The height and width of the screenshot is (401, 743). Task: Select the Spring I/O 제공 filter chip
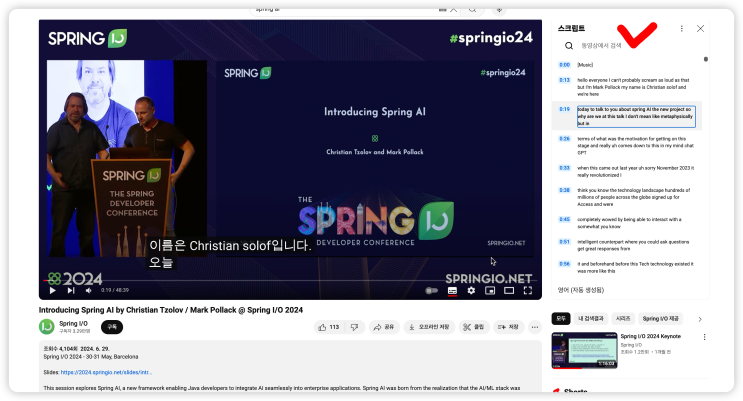click(660, 319)
